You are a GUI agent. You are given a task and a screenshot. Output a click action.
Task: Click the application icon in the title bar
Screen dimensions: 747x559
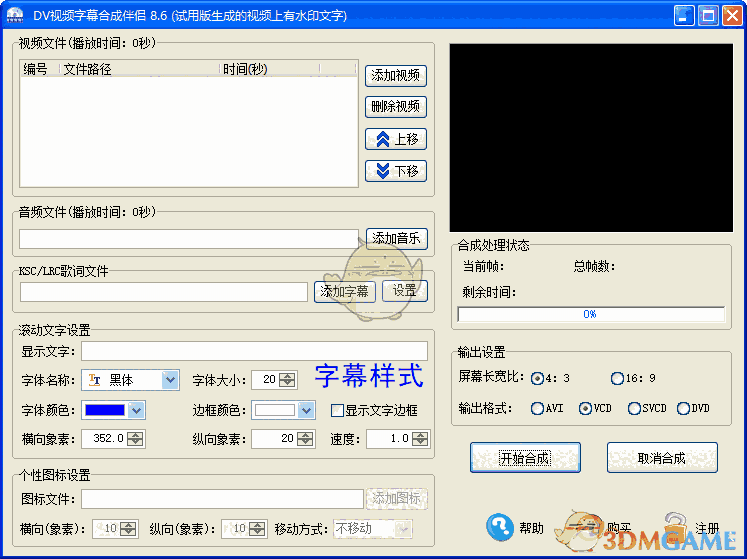click(15, 15)
